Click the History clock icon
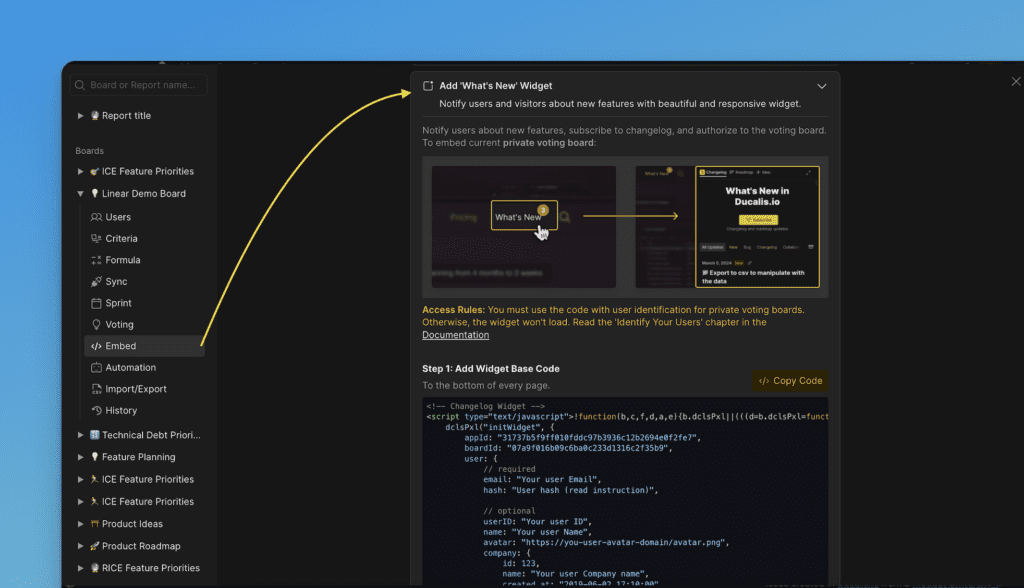Screen dimensions: 1024x588 tap(98, 410)
